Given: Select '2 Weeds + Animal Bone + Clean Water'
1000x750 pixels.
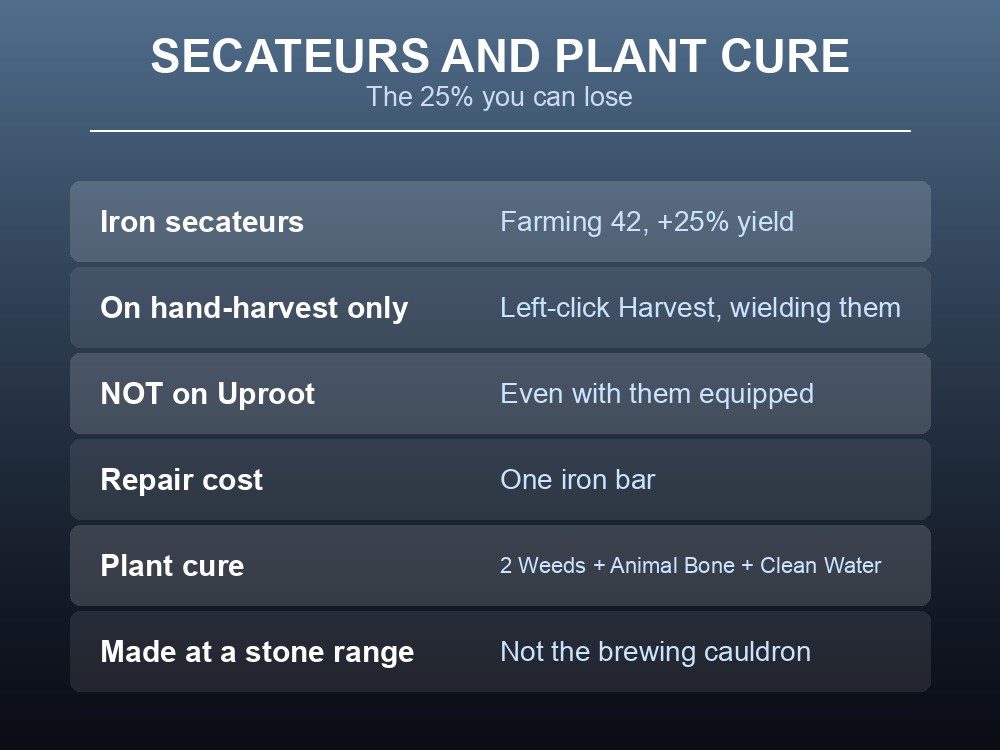Looking at the screenshot, I should point(690,566).
